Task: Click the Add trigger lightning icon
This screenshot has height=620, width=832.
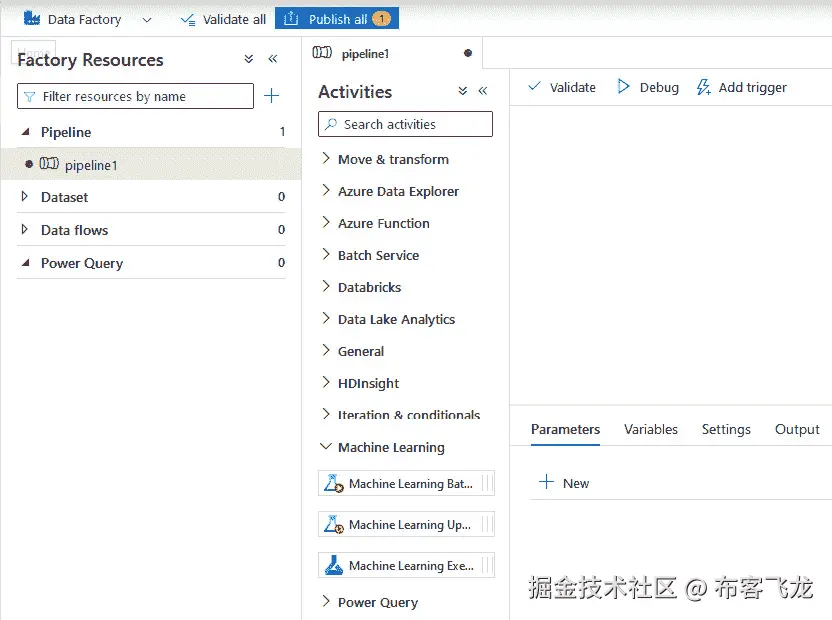Action: tap(704, 87)
